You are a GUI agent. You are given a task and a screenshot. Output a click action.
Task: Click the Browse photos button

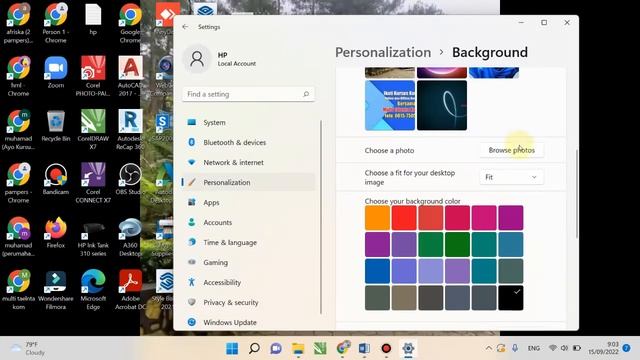[511, 150]
